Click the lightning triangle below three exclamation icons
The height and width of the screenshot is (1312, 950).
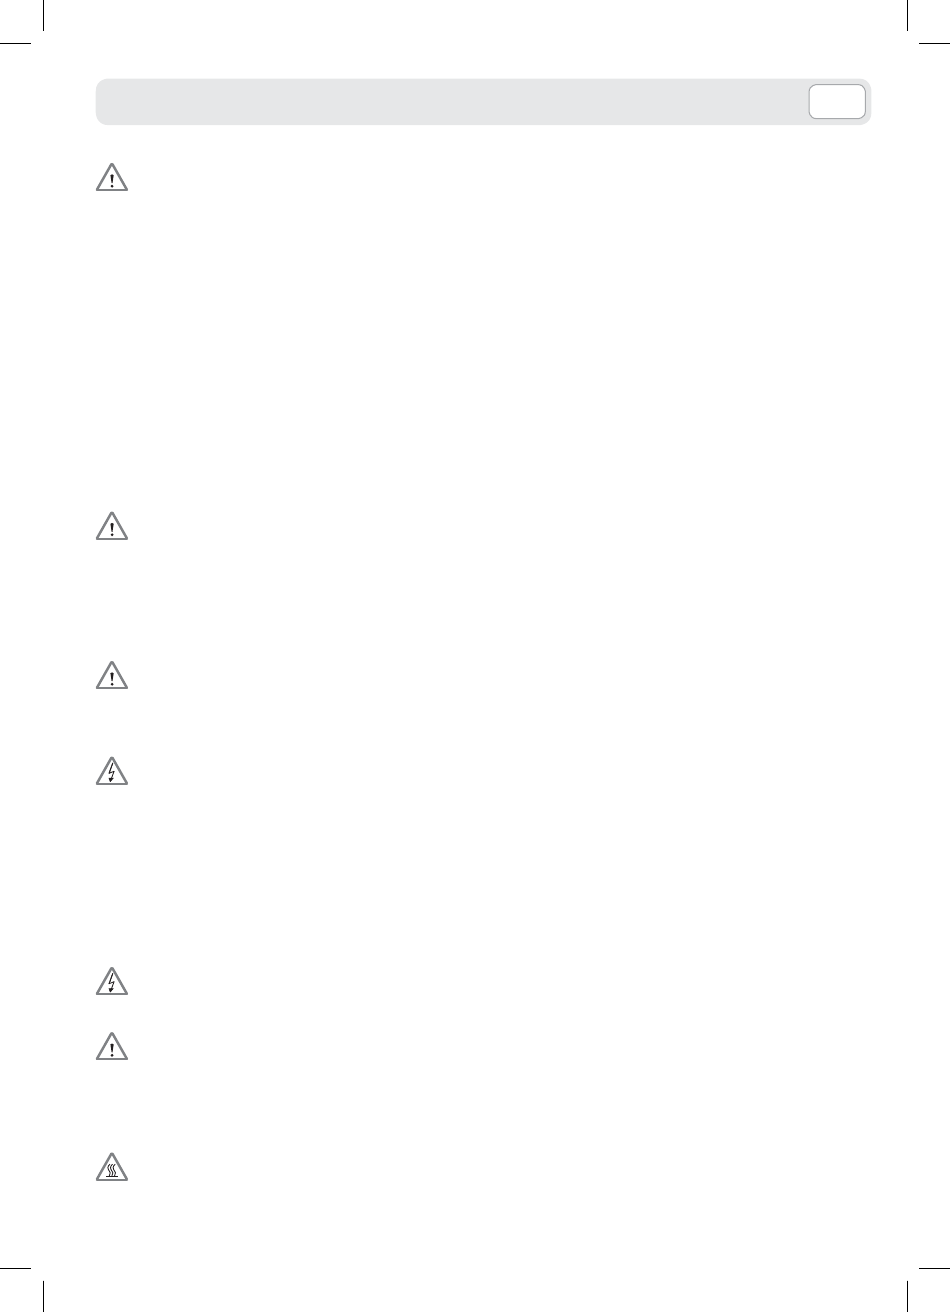tap(112, 773)
